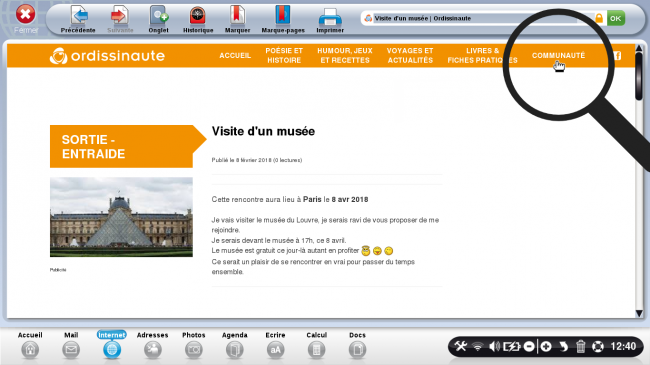Click the address bar showing Visite d'un musée
The height and width of the screenshot is (365, 650).
coord(477,18)
